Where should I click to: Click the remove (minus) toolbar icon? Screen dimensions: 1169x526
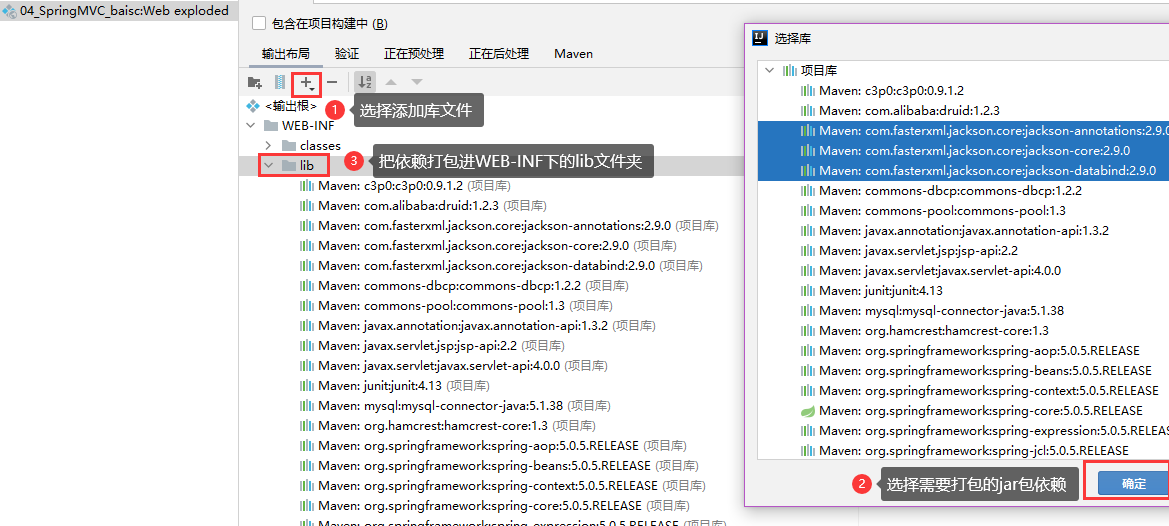tap(332, 82)
